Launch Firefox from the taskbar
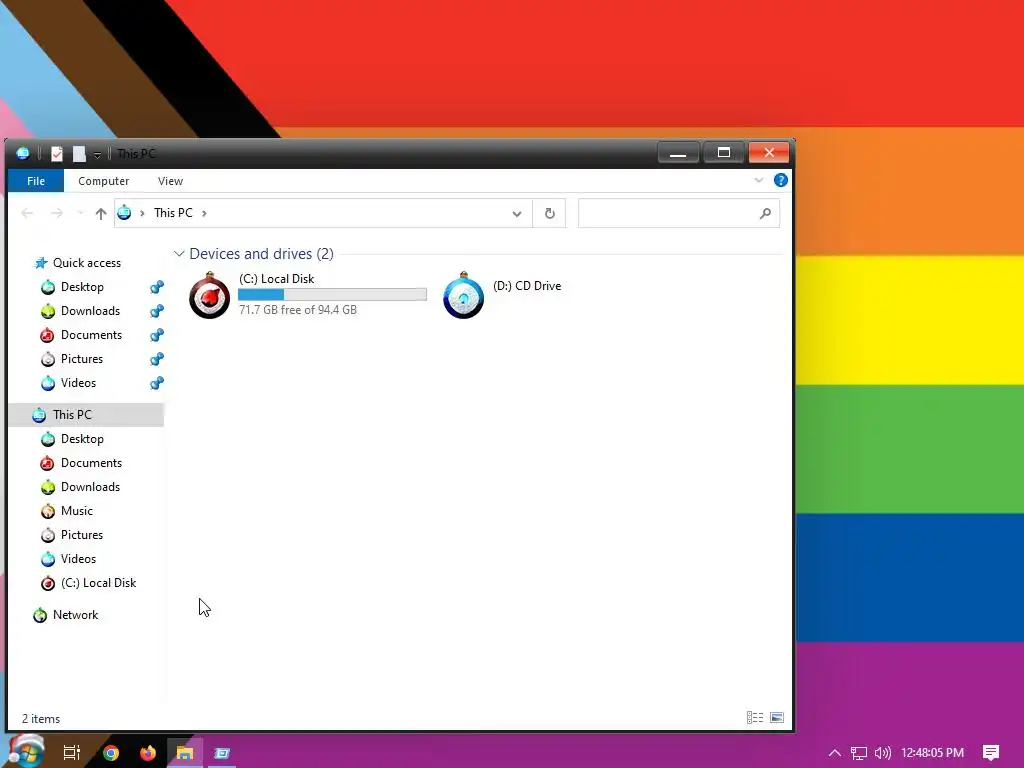The height and width of the screenshot is (768, 1024). 148,753
